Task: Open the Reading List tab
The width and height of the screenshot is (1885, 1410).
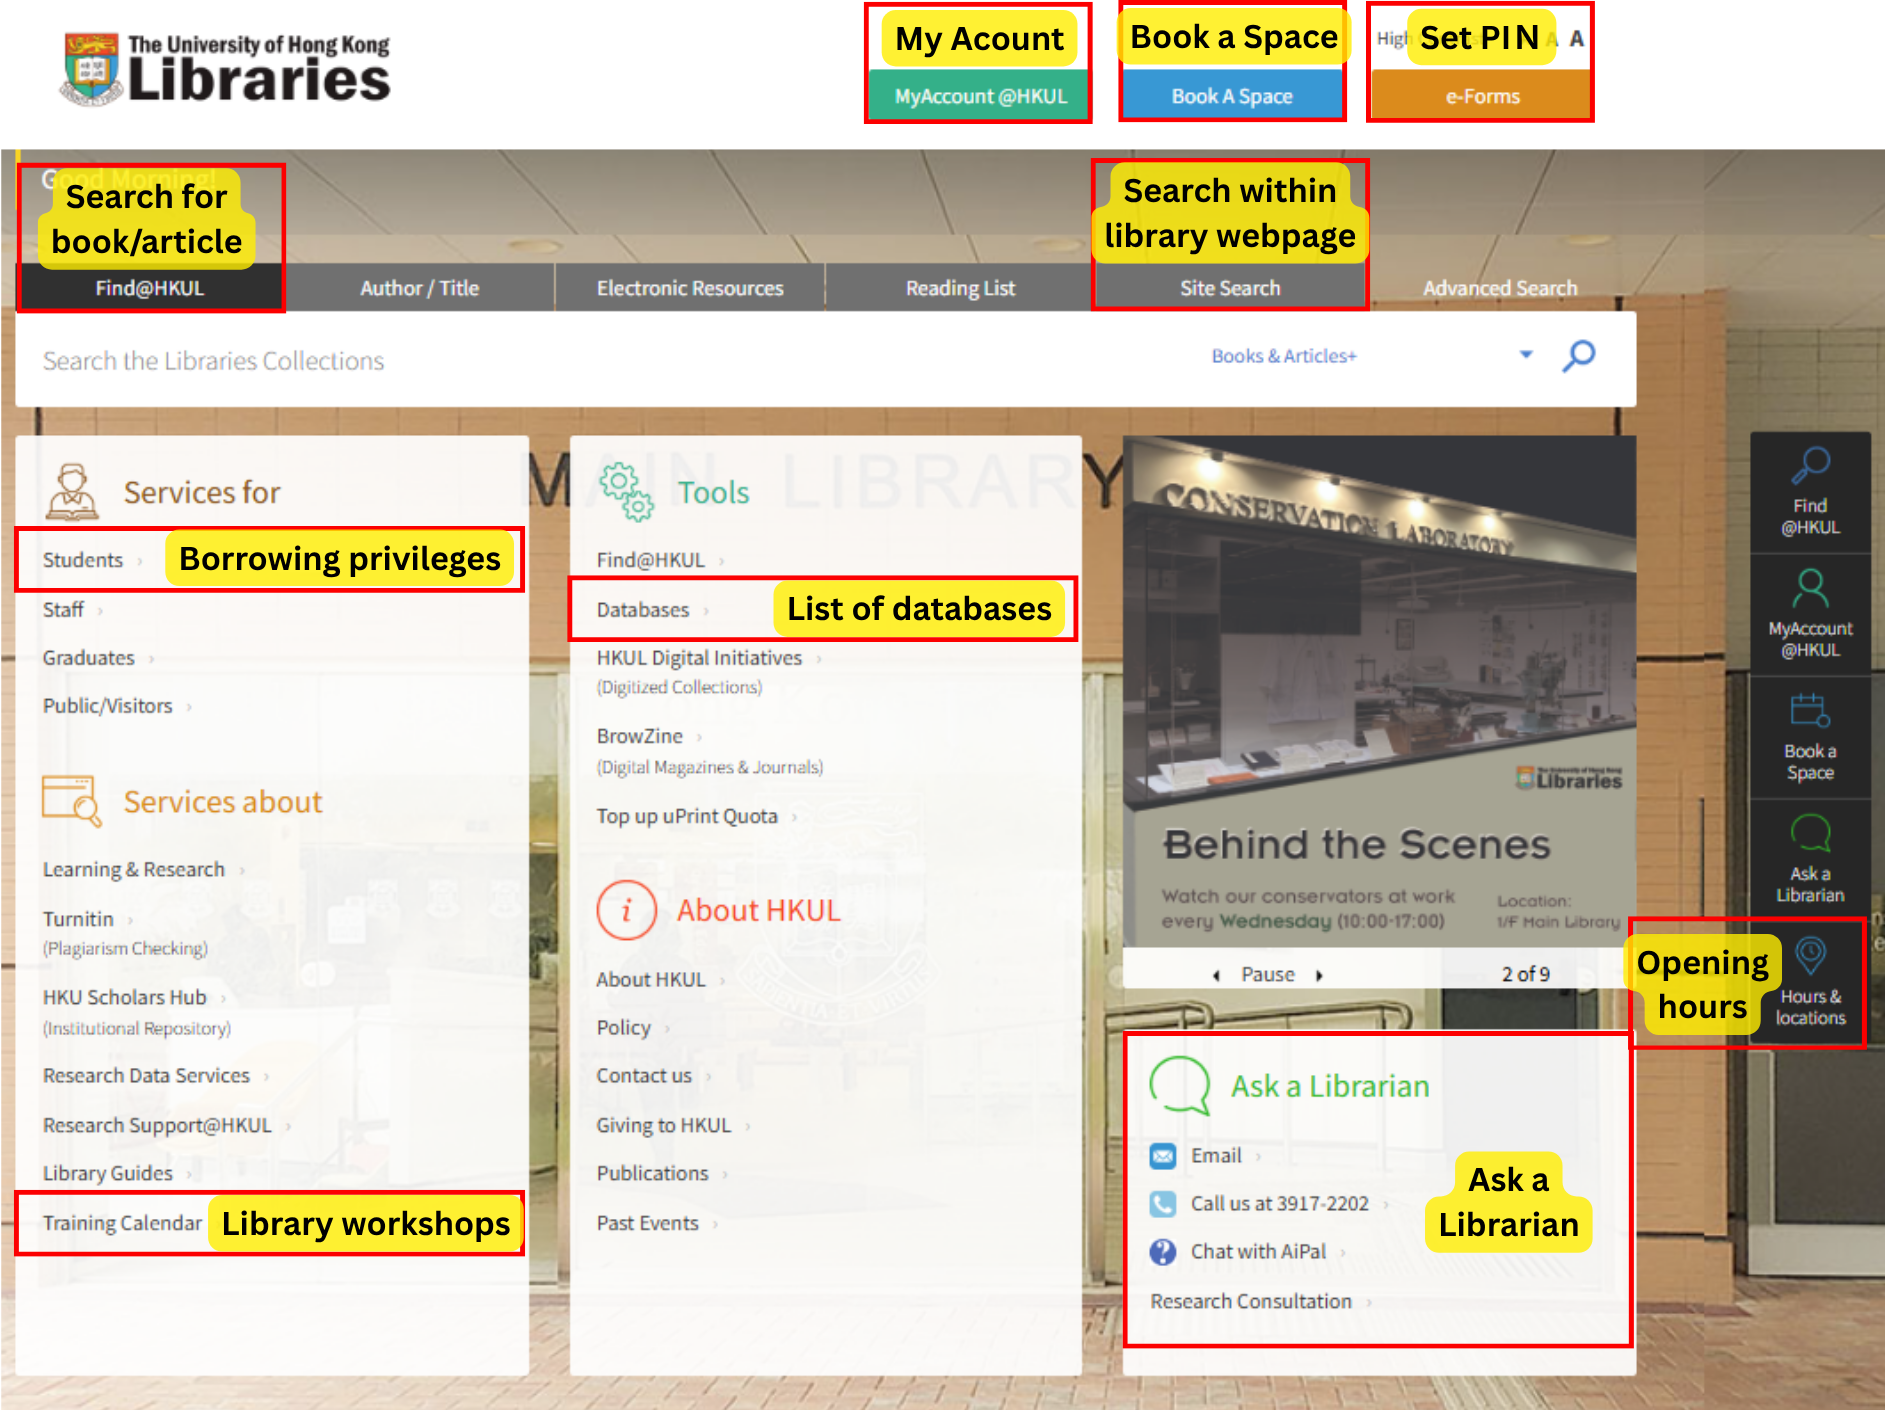Action: pos(960,288)
